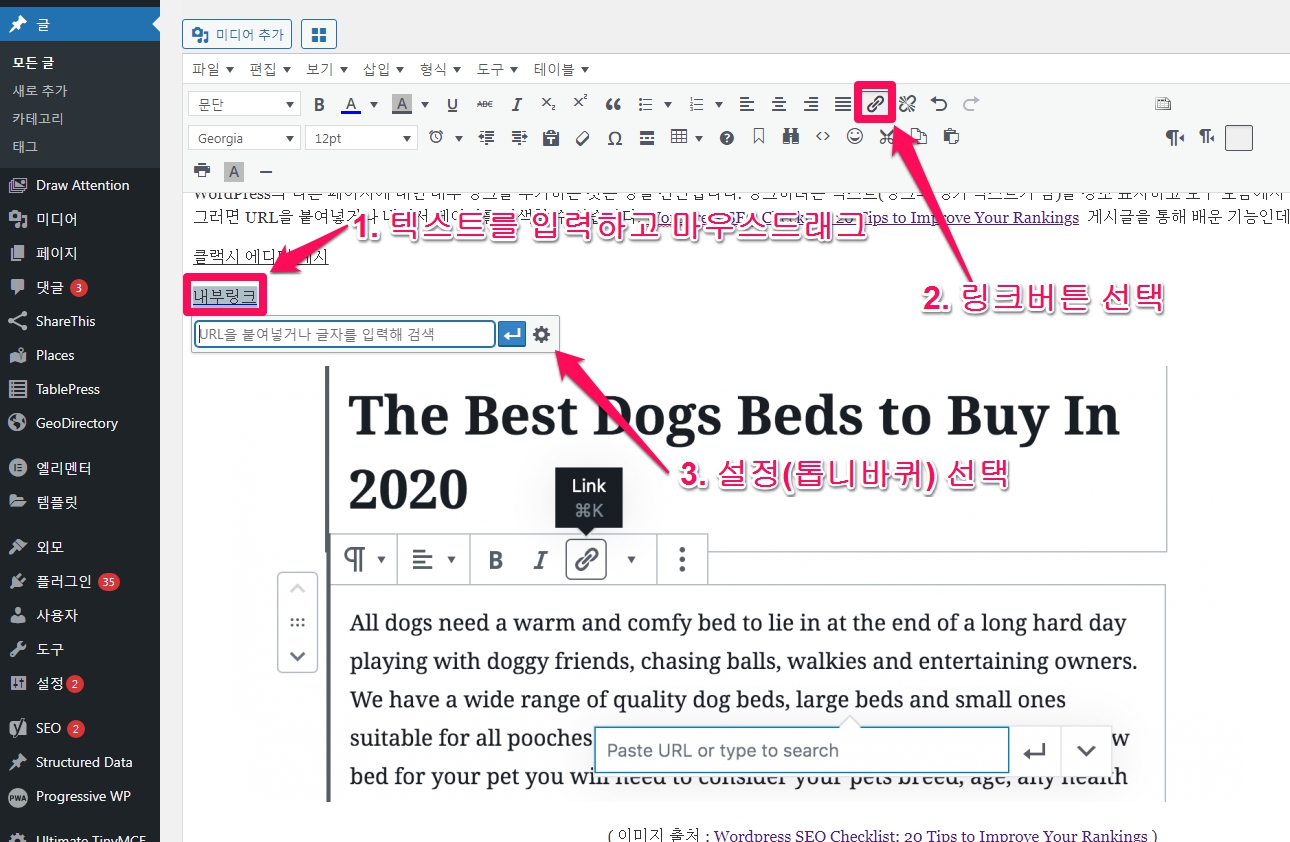Toggle bold formatting in the toolbar

click(x=320, y=104)
